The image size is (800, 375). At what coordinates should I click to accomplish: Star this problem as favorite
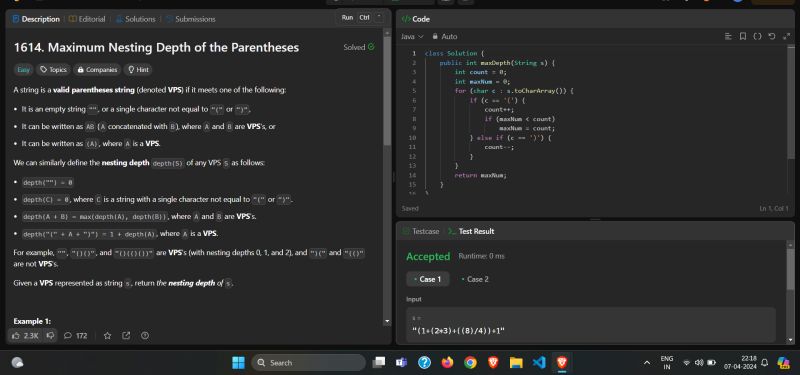[x=108, y=336]
